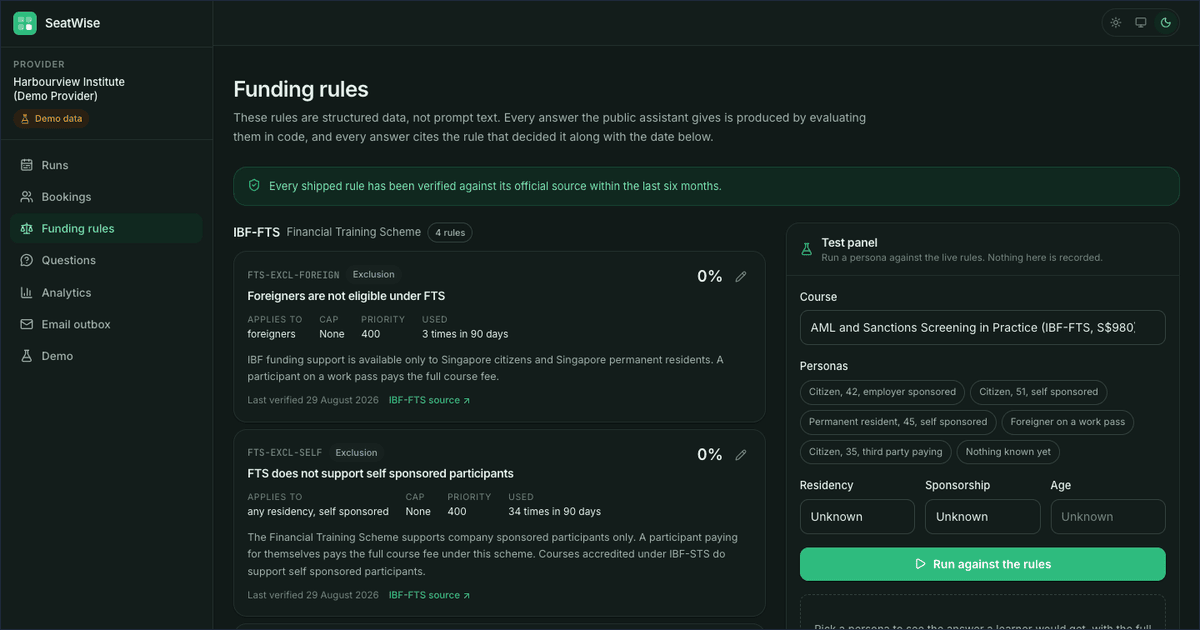
Task: Edit the FTS-EXCL-FOREIGN rule pencil icon
Action: (741, 277)
